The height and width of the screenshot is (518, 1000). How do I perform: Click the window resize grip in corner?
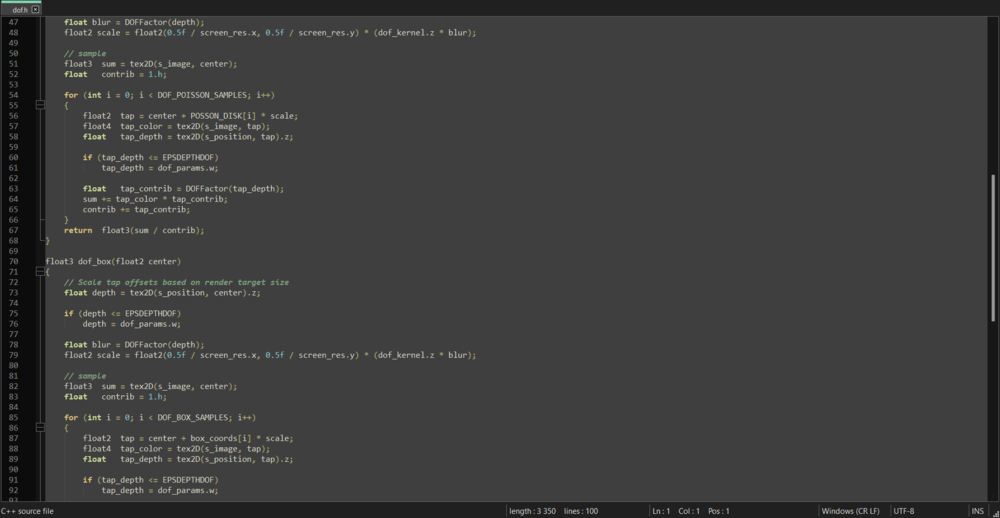994,512
